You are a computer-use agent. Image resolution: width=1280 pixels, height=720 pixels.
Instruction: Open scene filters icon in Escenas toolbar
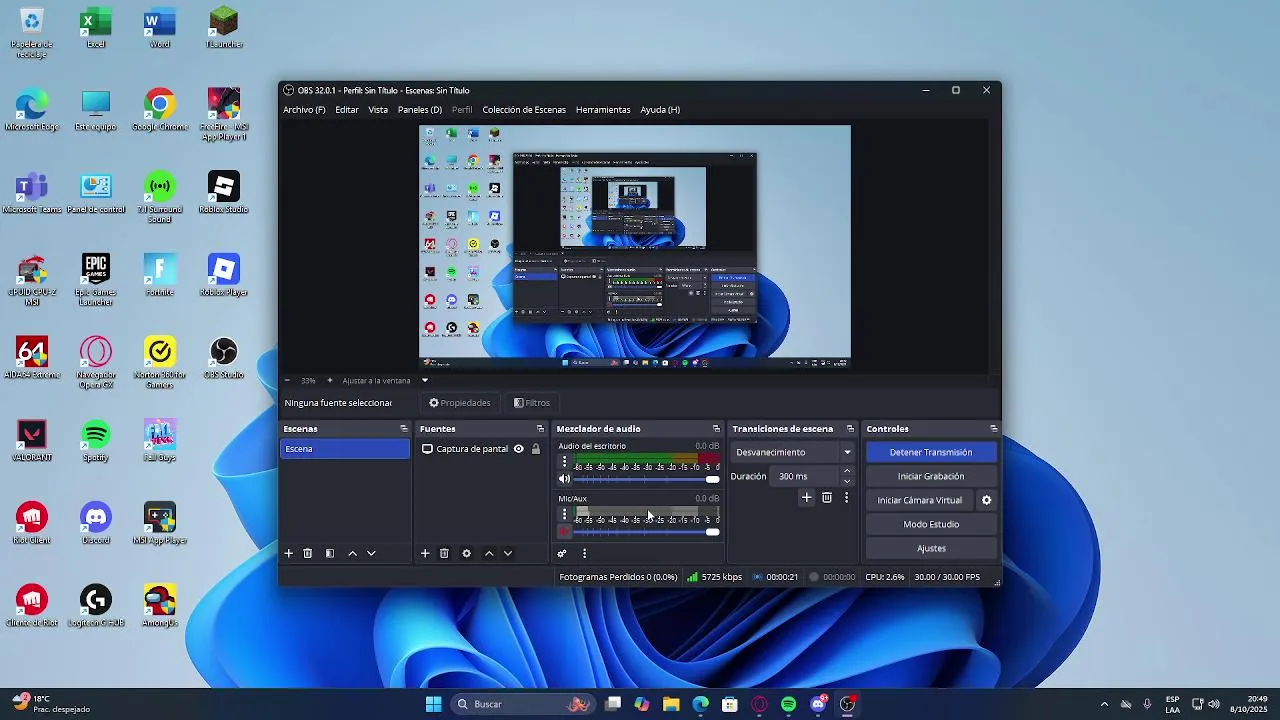330,553
